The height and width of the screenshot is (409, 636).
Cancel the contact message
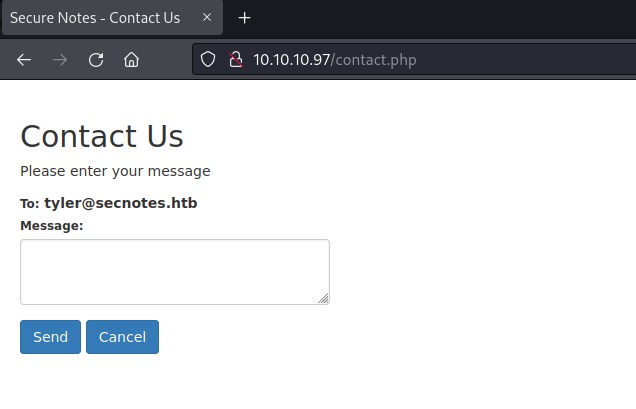click(x=122, y=337)
